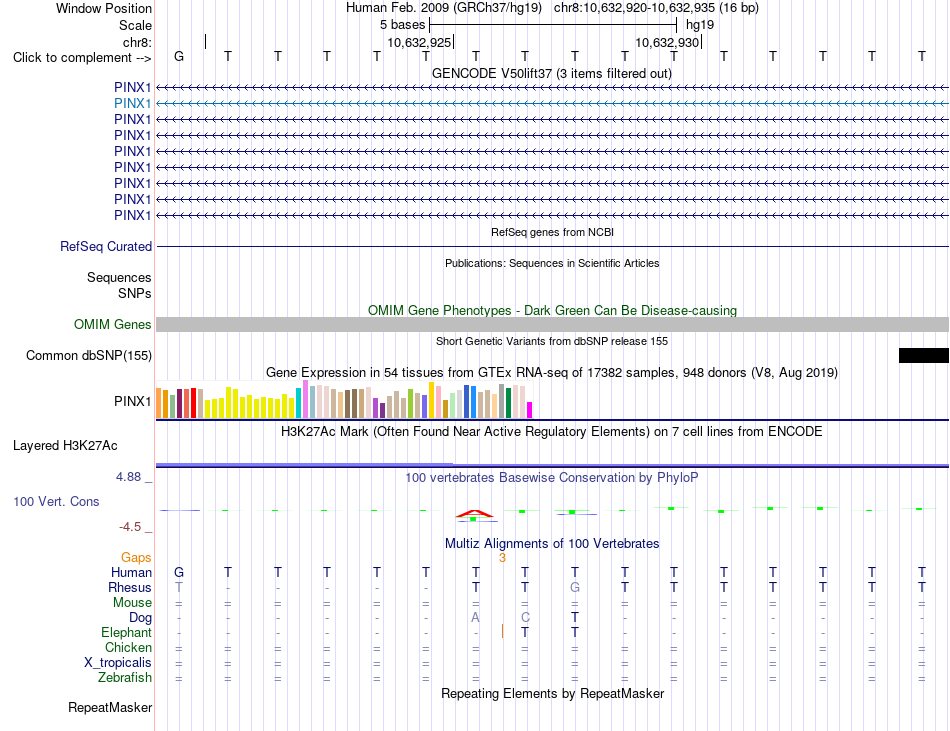
Task: Click the -4.5 lower conservation scale value
Action: 130,527
